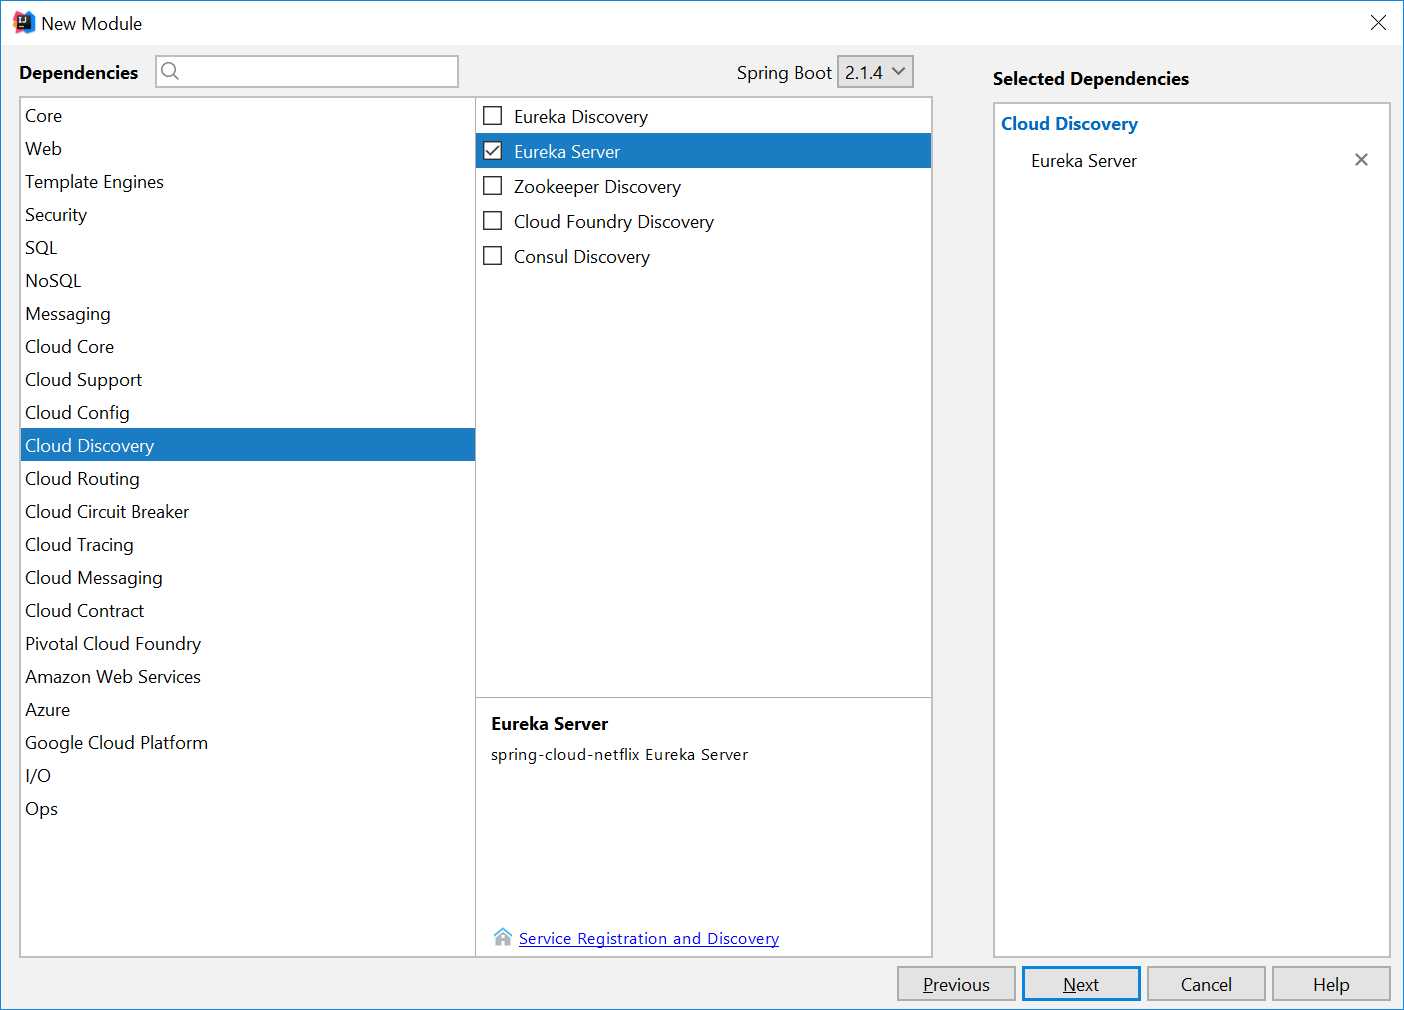
Task: Click the search magnifier icon in Dependencies field
Action: [170, 71]
